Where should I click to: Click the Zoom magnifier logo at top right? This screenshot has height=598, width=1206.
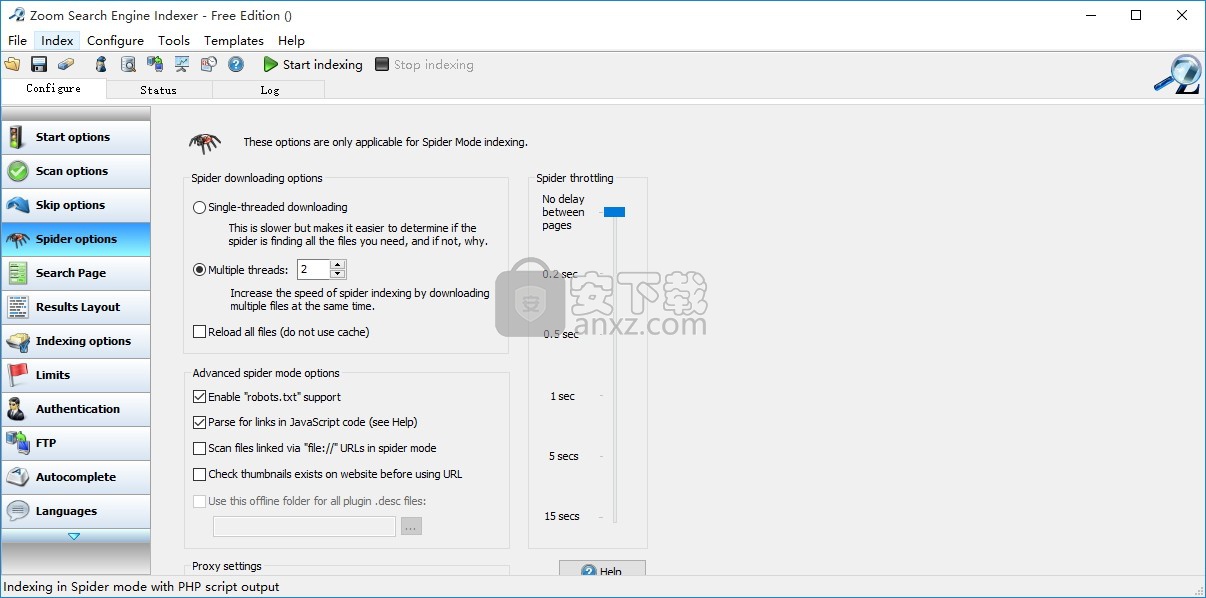(x=1177, y=75)
